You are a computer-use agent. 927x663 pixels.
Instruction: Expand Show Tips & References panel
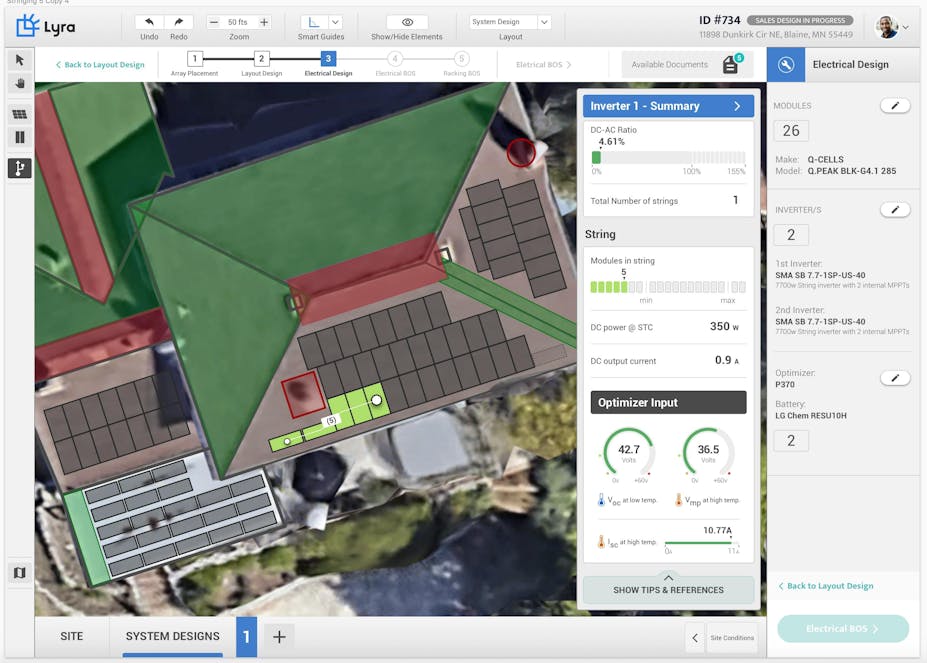[x=668, y=589]
